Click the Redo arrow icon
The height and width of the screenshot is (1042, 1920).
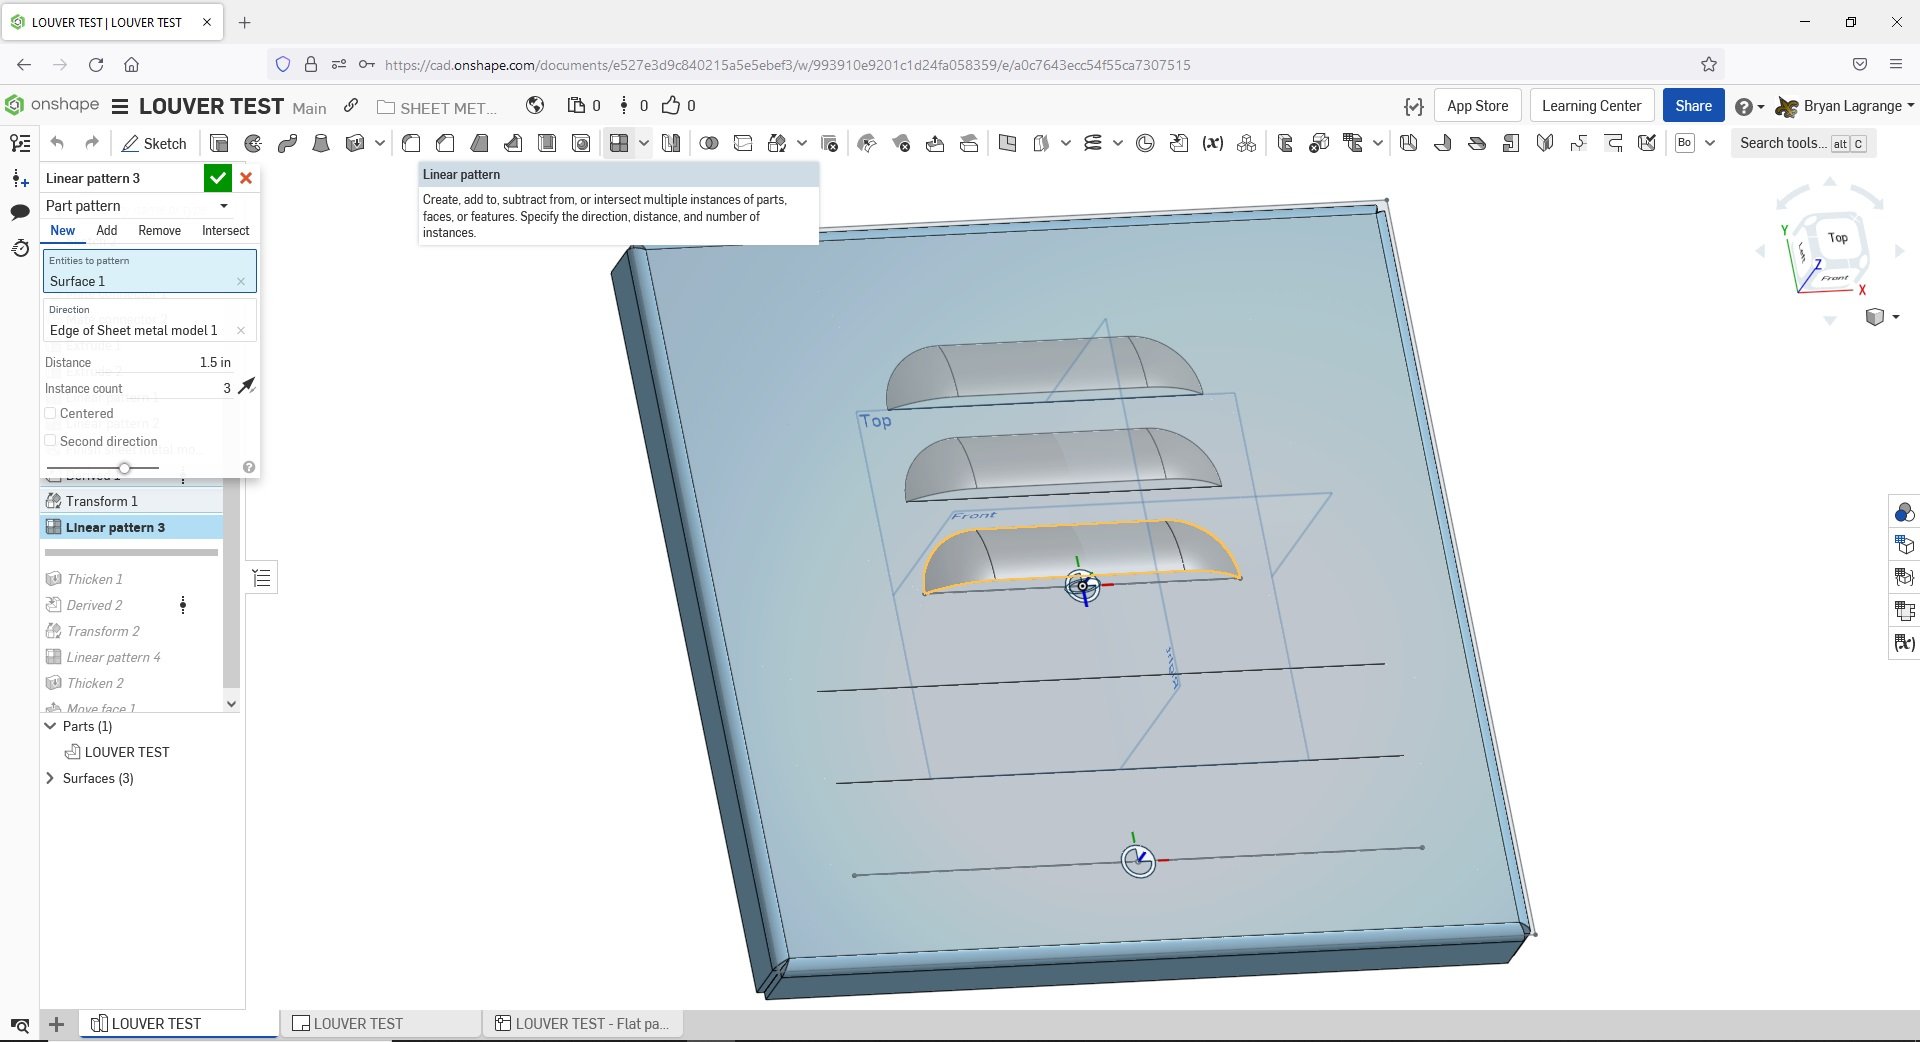(x=91, y=143)
